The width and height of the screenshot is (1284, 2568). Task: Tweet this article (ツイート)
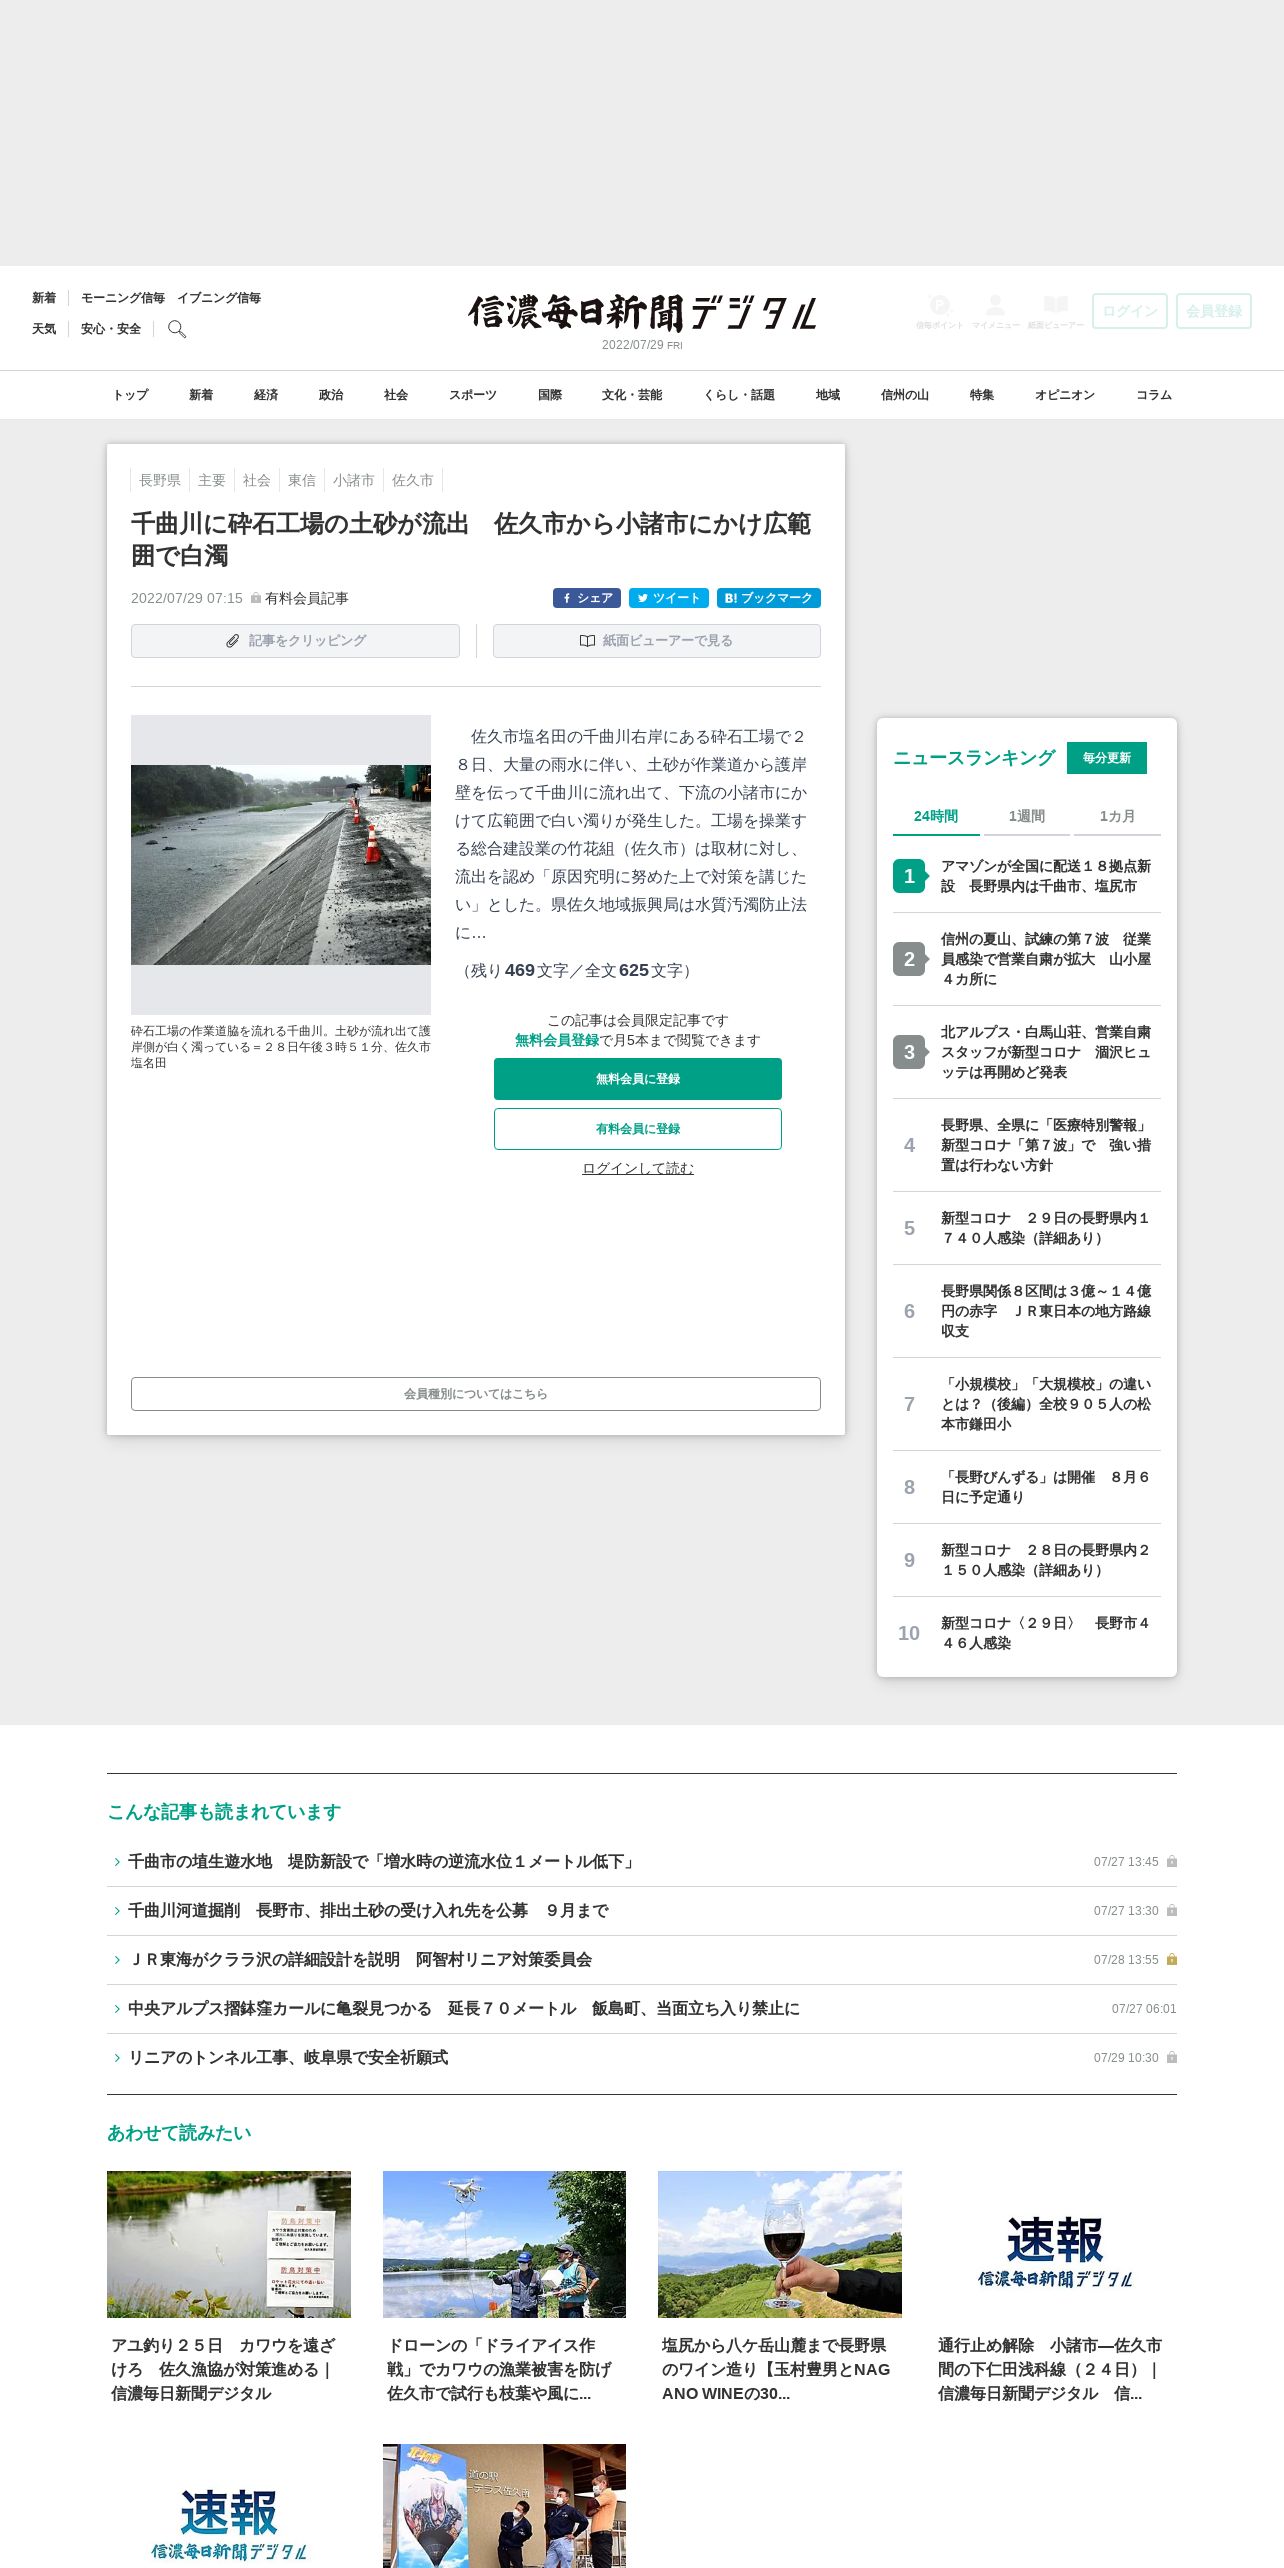tap(669, 598)
